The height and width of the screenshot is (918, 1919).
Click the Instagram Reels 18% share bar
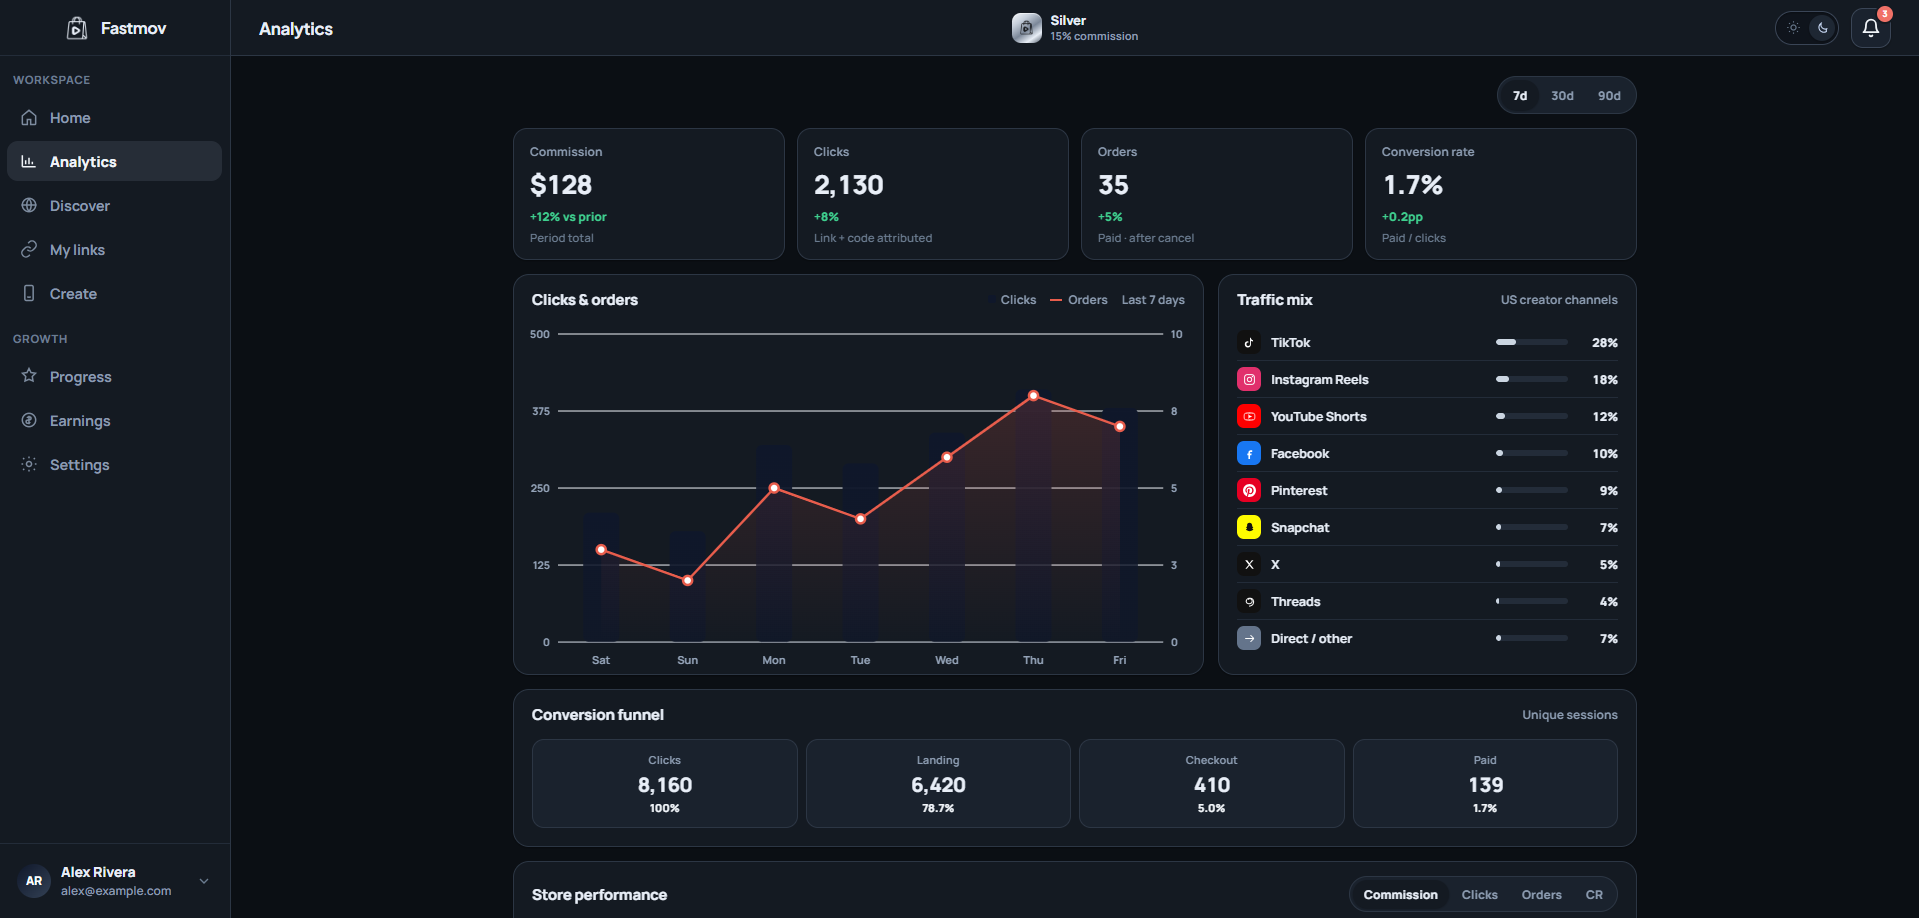coord(1532,379)
